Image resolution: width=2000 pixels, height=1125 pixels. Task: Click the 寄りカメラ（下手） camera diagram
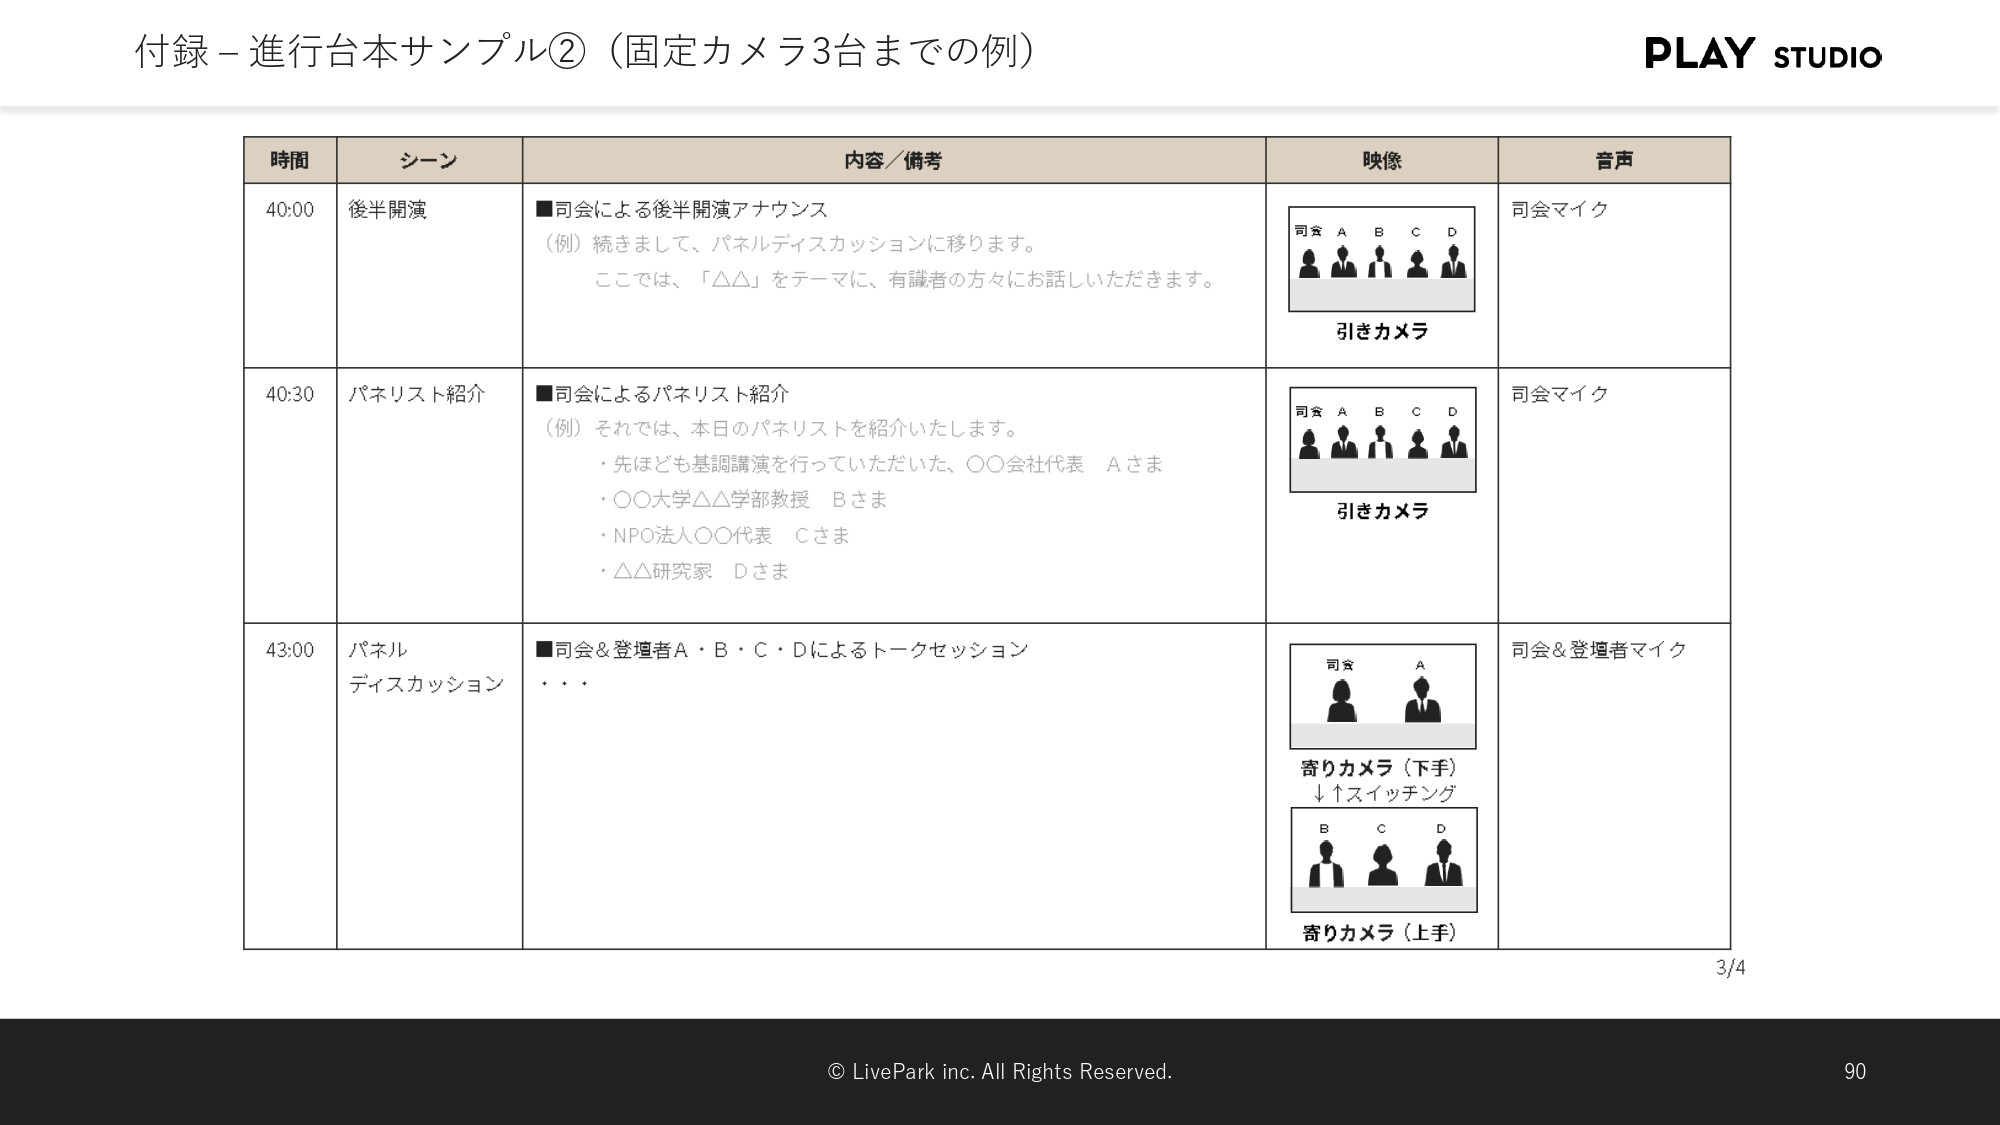(1381, 697)
